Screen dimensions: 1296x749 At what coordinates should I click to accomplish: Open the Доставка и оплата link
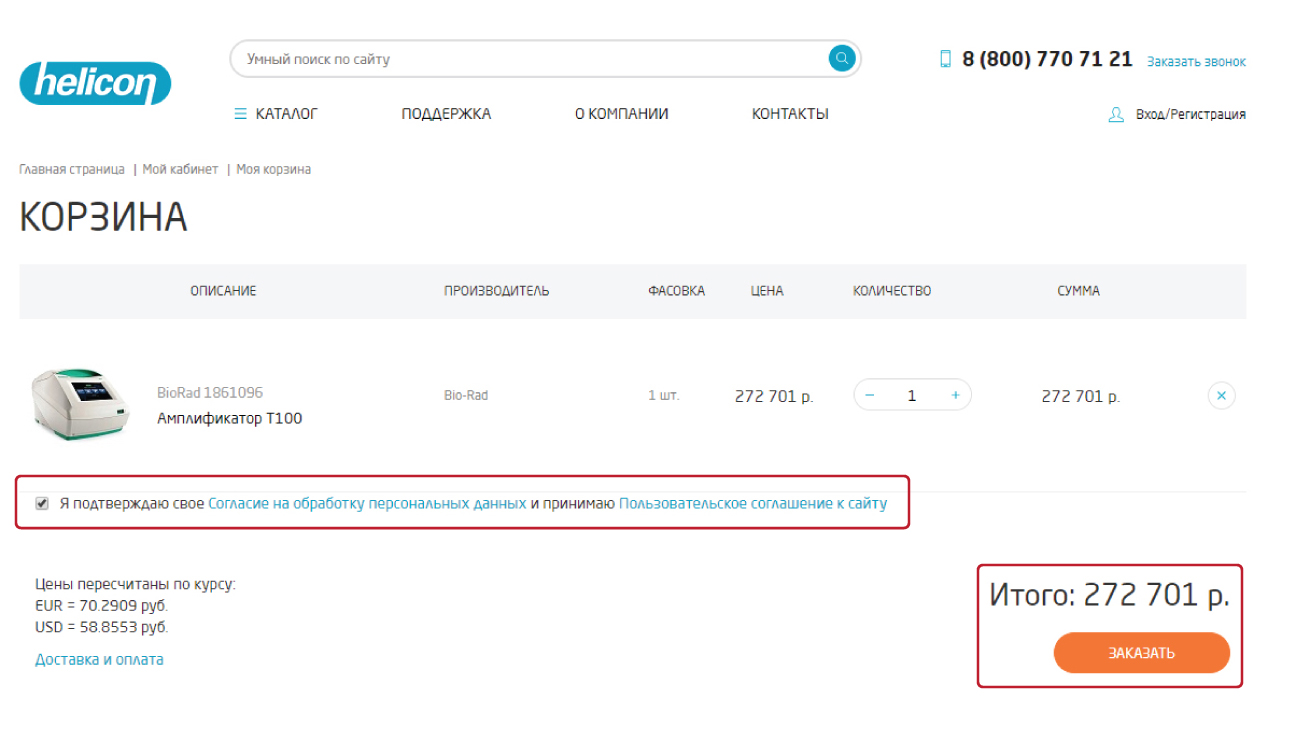click(99, 659)
